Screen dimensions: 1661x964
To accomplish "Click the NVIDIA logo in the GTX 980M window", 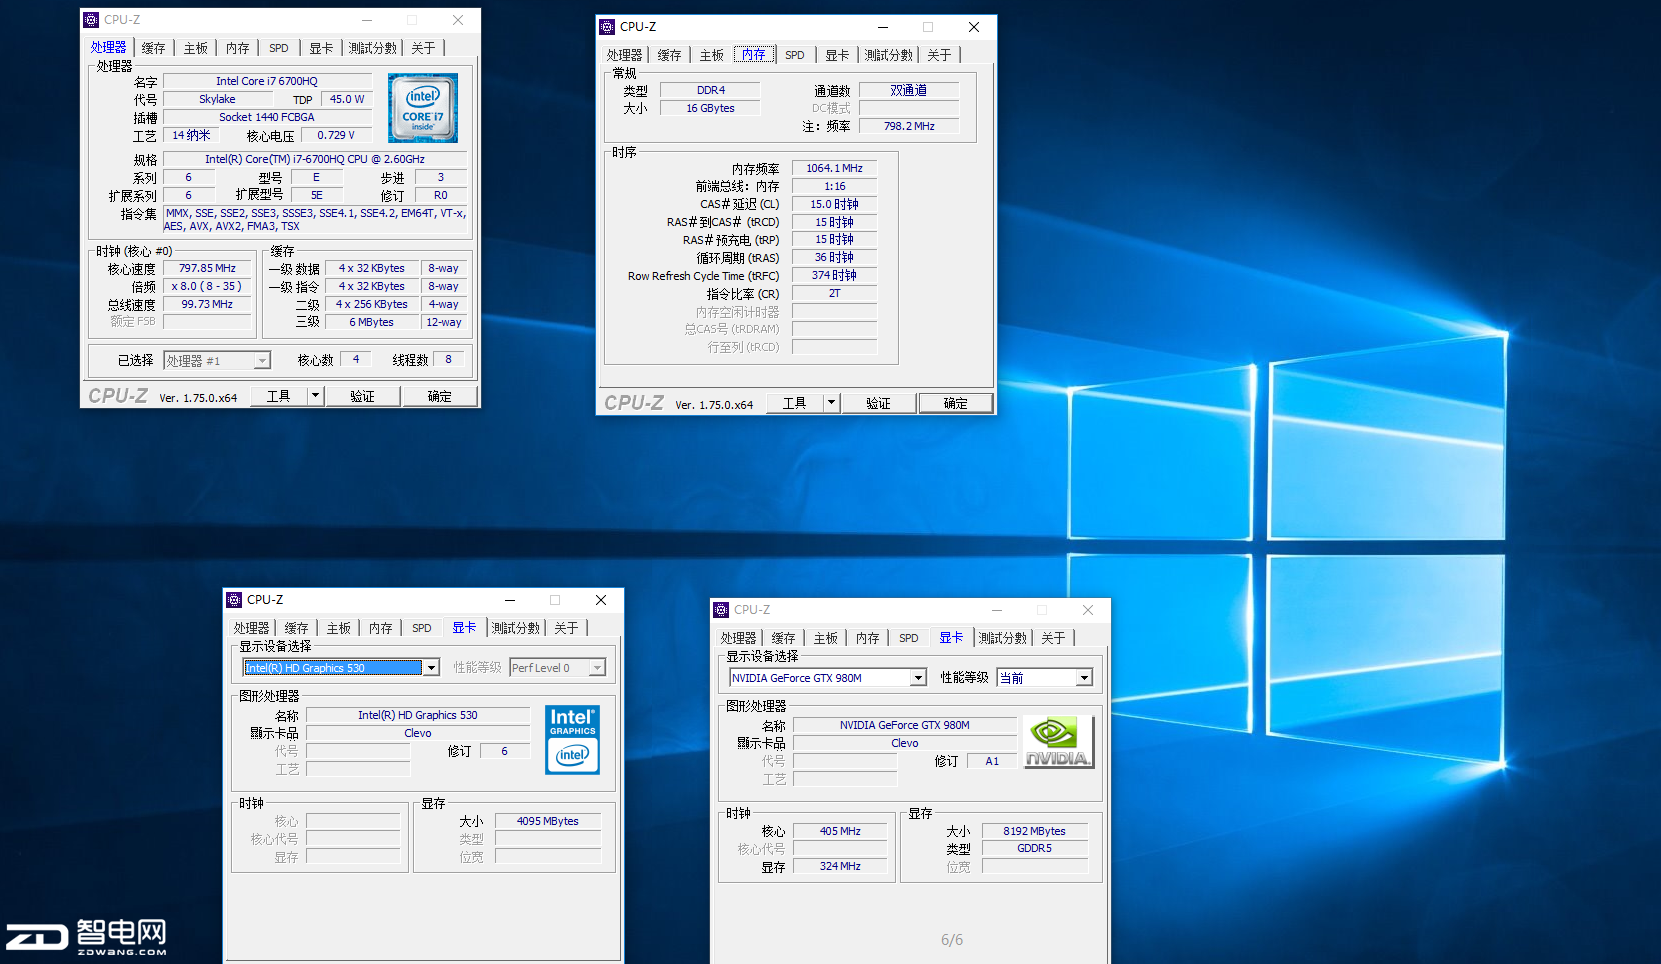I will tap(1058, 742).
